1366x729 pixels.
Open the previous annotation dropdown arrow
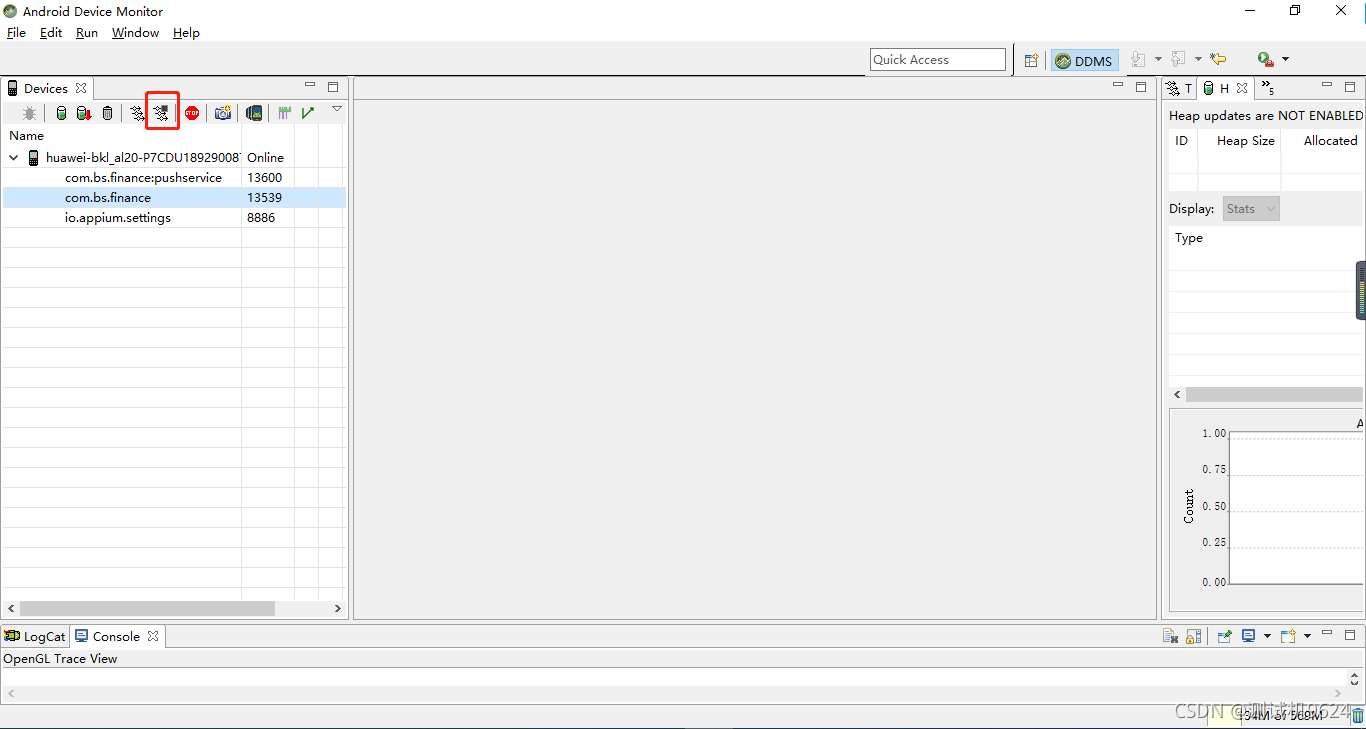click(x=1198, y=60)
